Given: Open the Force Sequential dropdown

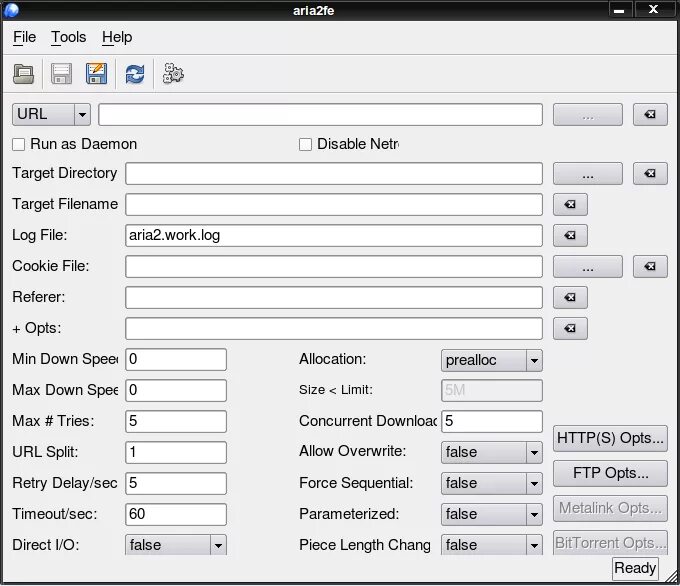Looking at the screenshot, I should click(492, 483).
